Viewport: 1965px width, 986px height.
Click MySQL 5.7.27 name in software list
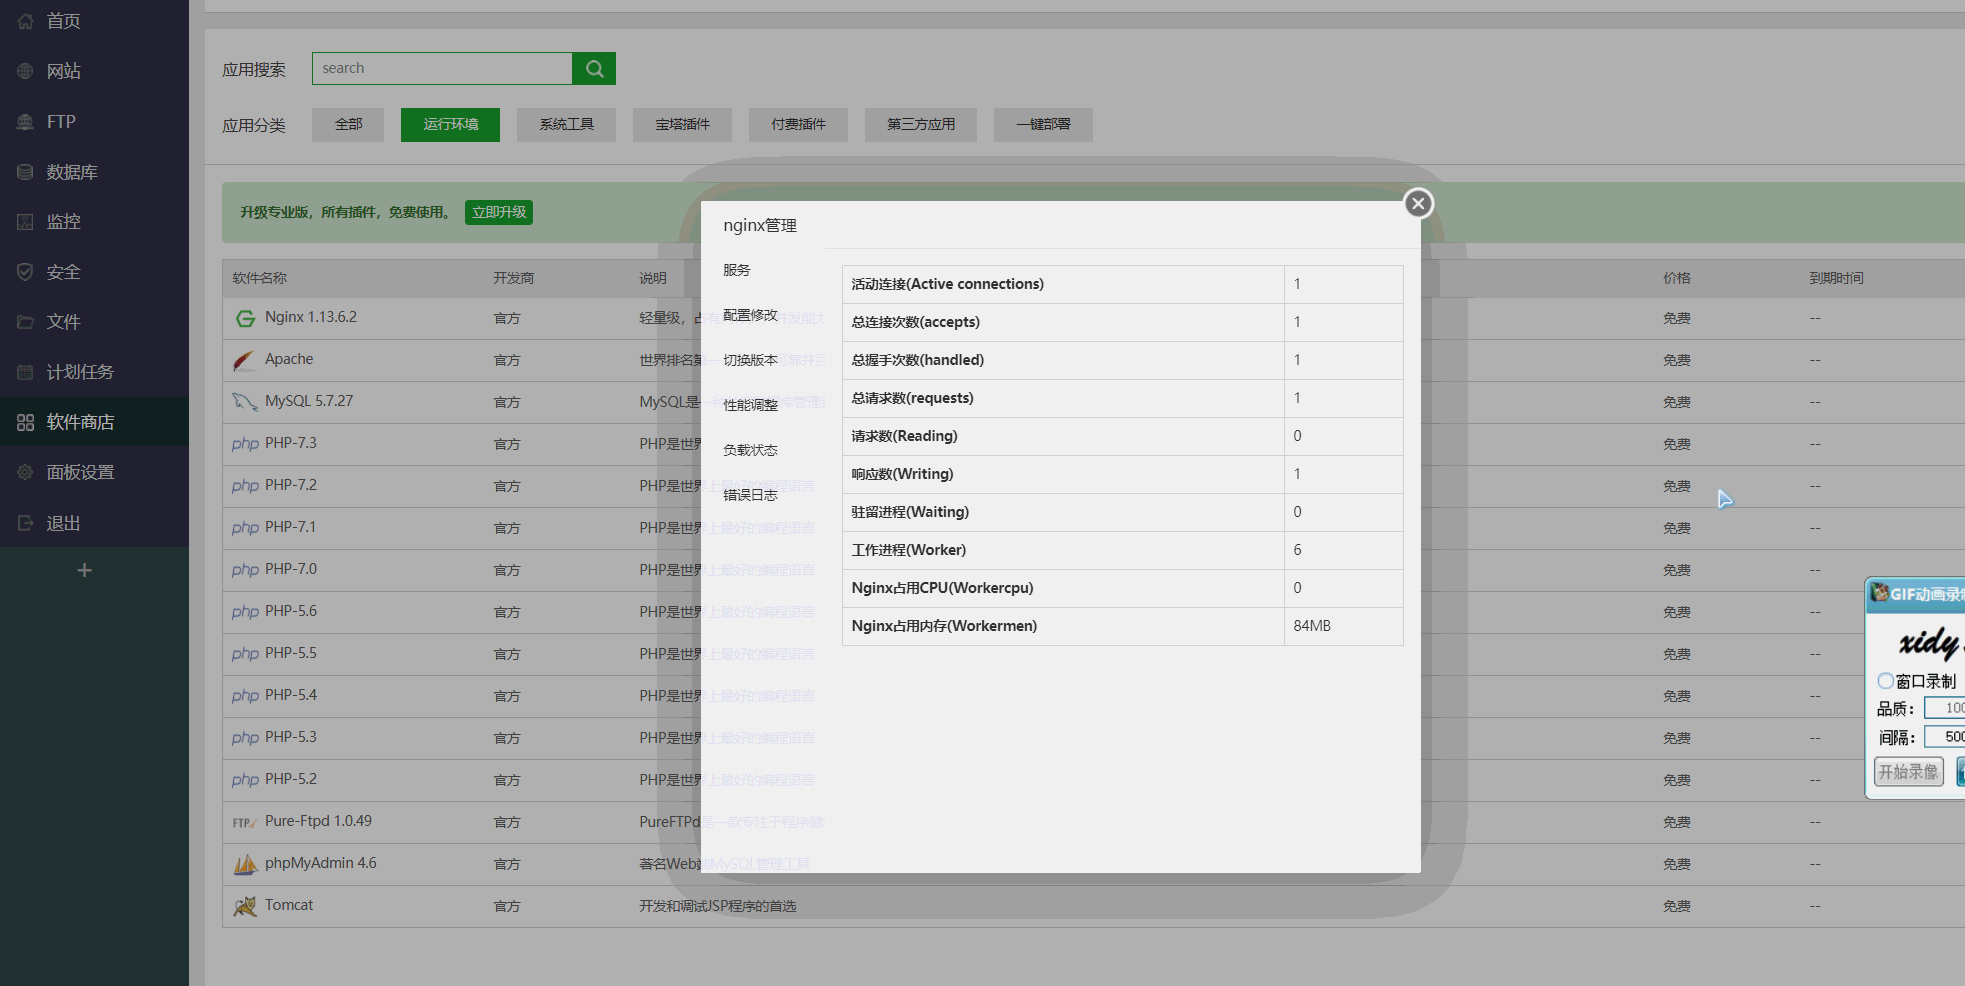(x=309, y=401)
